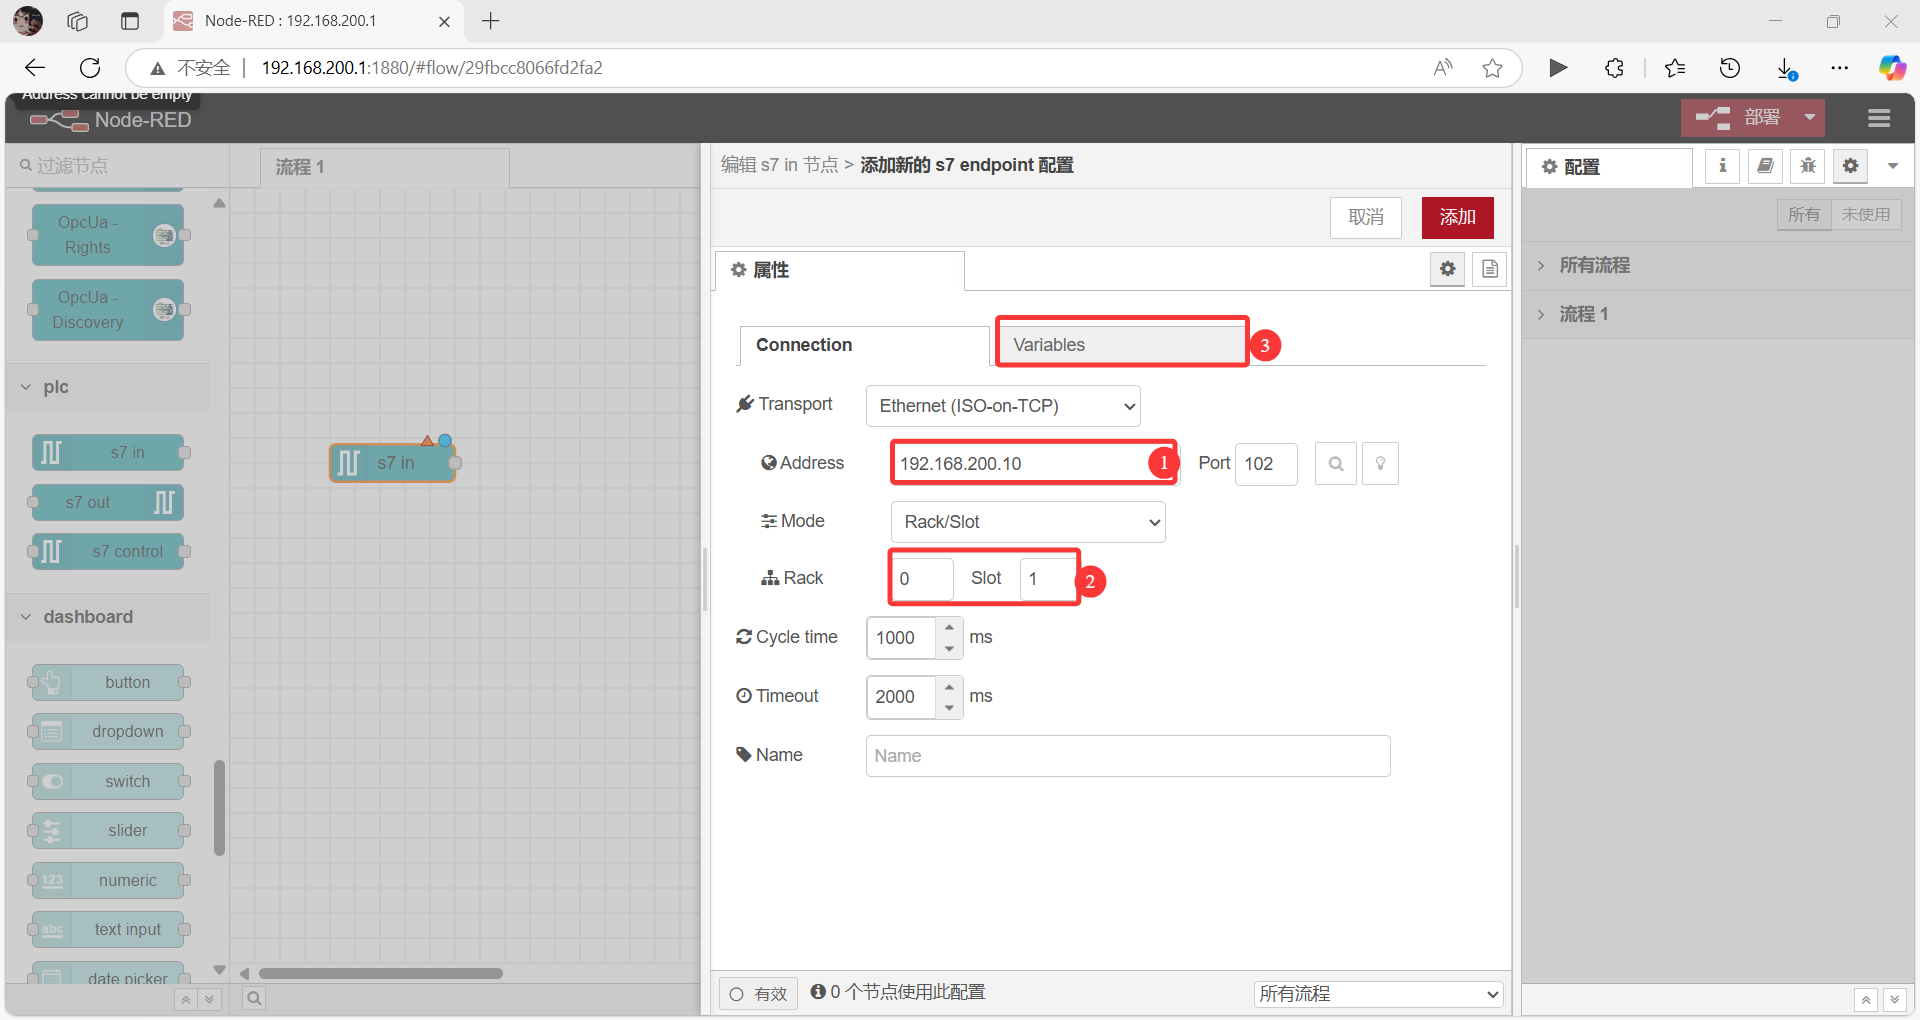Screen dimensions: 1920x1020
Task: Expand 所有流程 in config sidebar
Action: 1594,266
